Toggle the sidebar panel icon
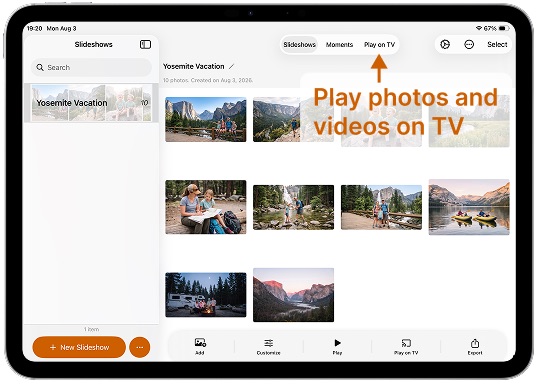 pos(145,44)
